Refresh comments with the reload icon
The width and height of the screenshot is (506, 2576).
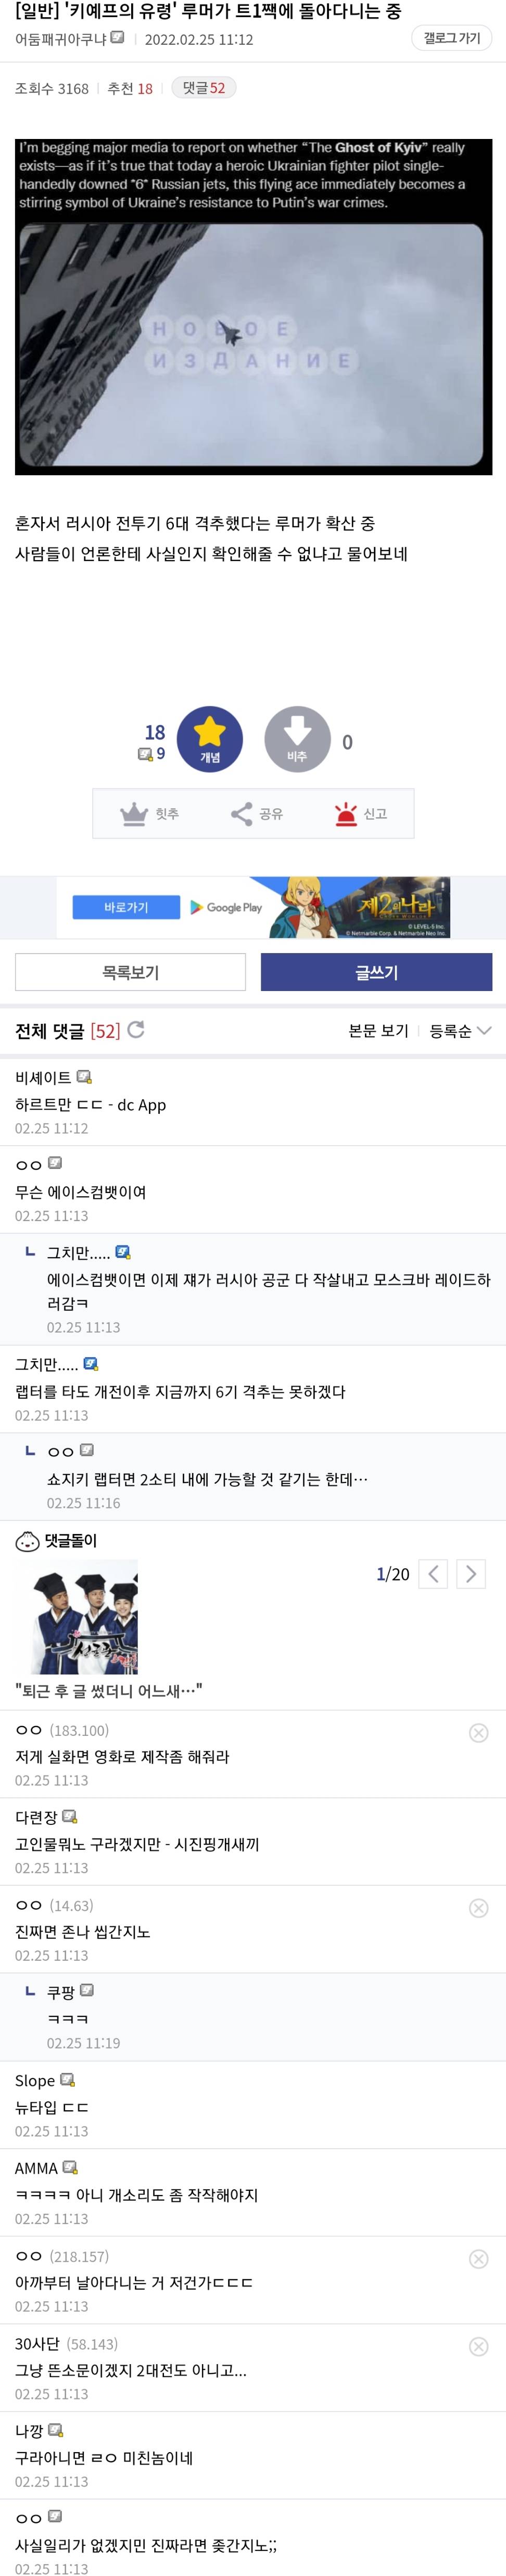point(136,1030)
